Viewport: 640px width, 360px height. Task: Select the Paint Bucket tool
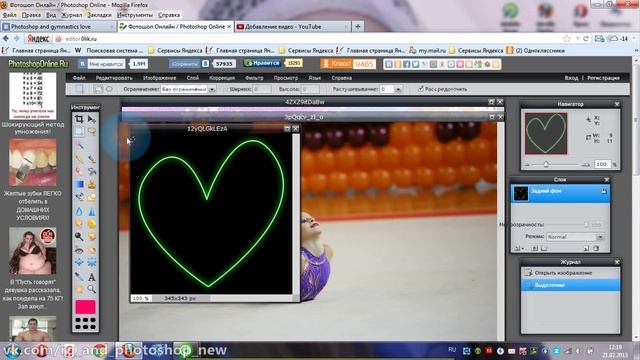tap(92, 171)
